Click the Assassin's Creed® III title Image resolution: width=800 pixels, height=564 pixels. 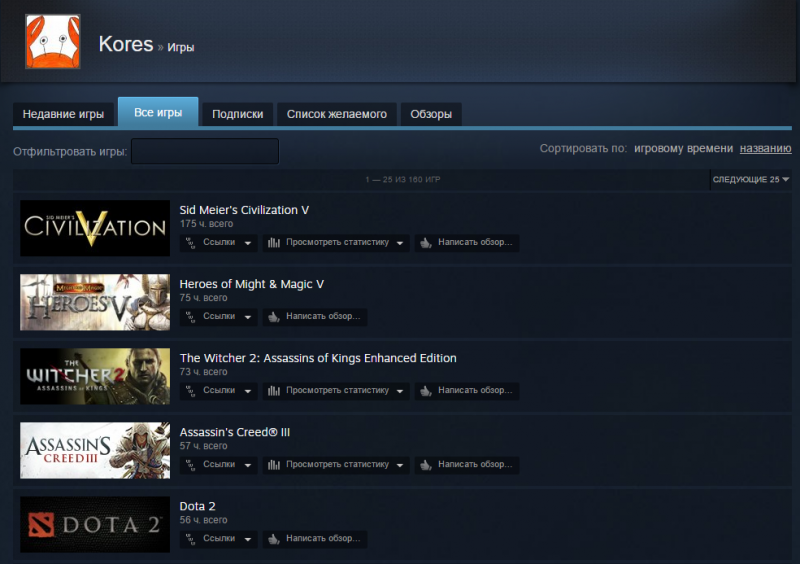pyautogui.click(x=235, y=432)
